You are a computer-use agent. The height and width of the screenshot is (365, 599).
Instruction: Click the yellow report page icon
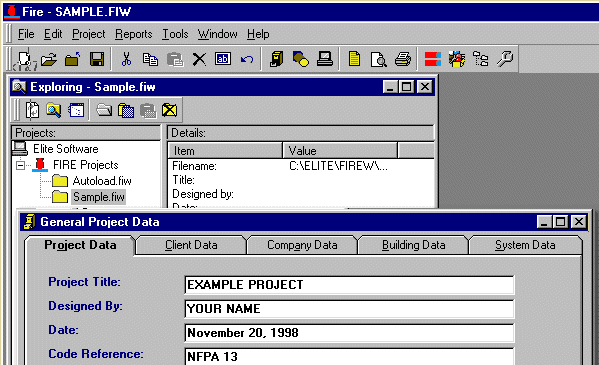pos(355,59)
